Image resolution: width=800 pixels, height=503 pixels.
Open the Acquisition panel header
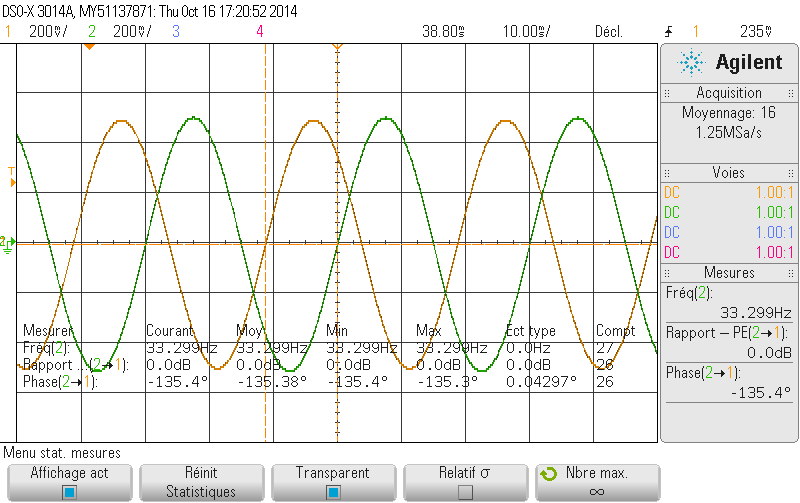pyautogui.click(x=729, y=93)
